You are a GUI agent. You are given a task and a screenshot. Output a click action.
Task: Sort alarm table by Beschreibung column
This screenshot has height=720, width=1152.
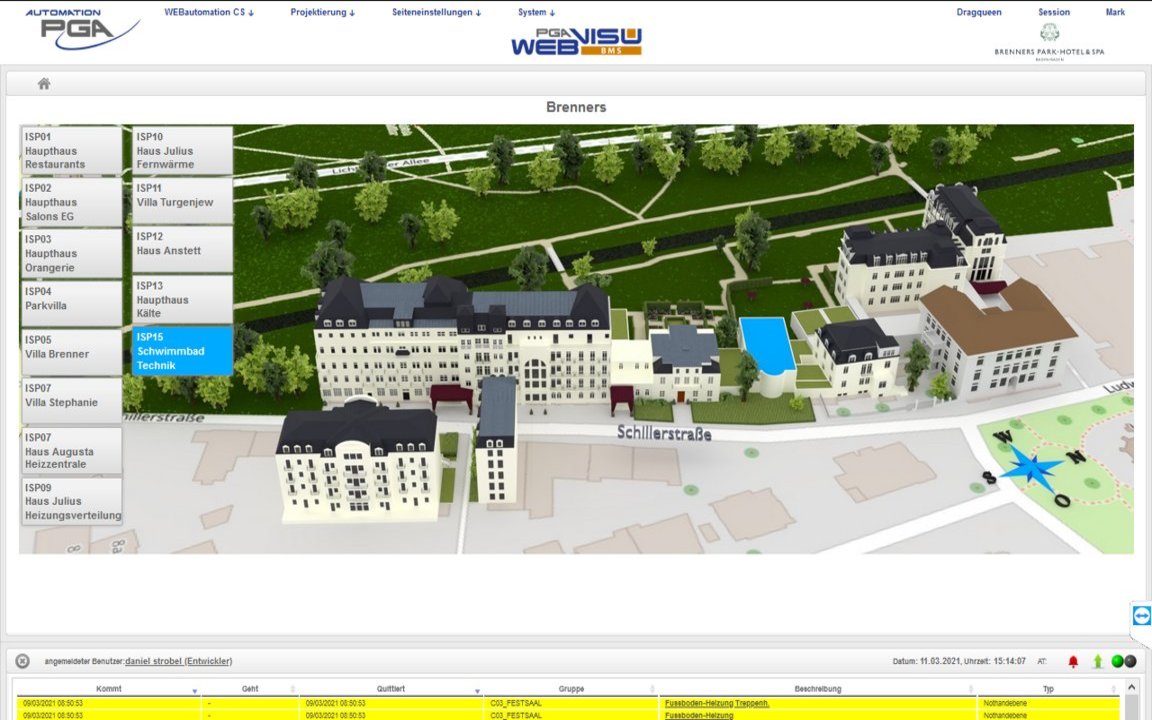click(x=818, y=689)
